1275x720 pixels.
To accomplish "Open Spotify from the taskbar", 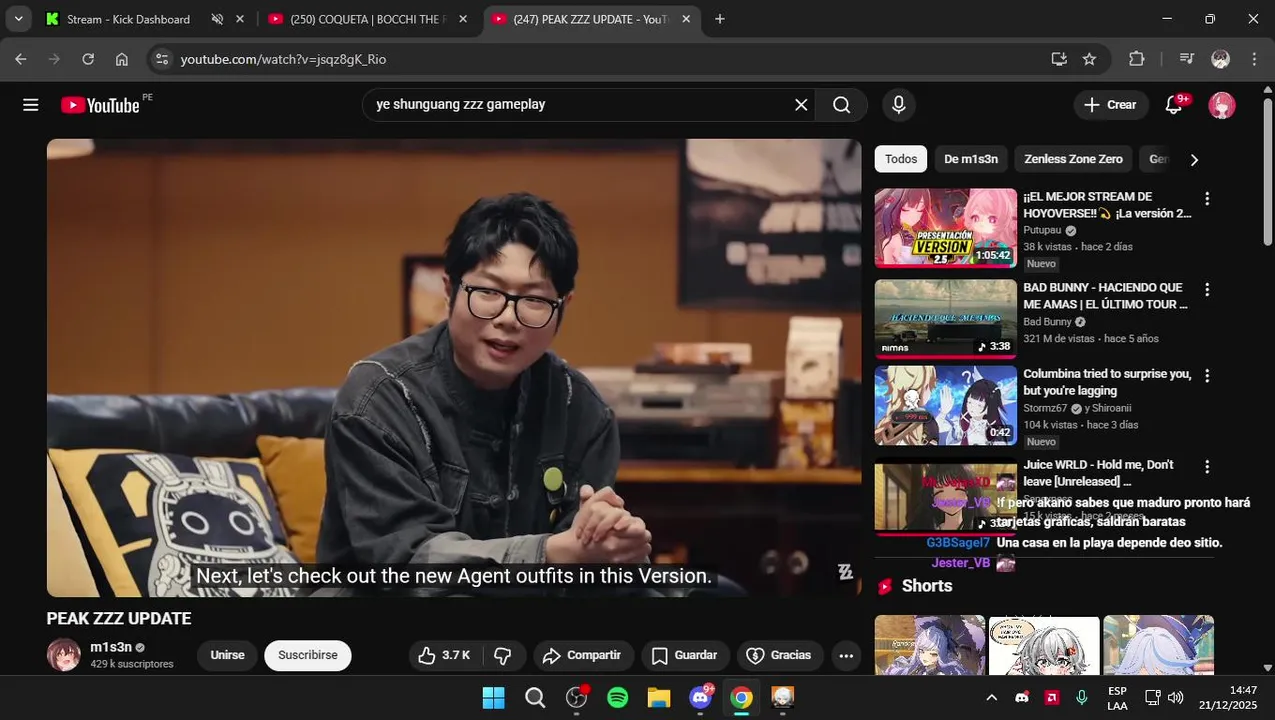I will point(618,697).
